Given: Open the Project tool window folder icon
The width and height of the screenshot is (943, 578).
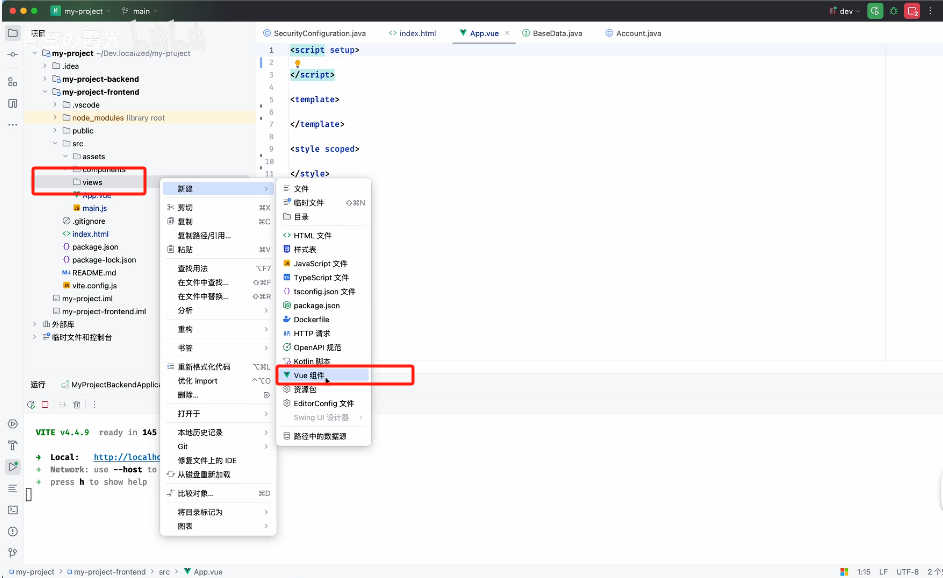Looking at the screenshot, I should 12,33.
